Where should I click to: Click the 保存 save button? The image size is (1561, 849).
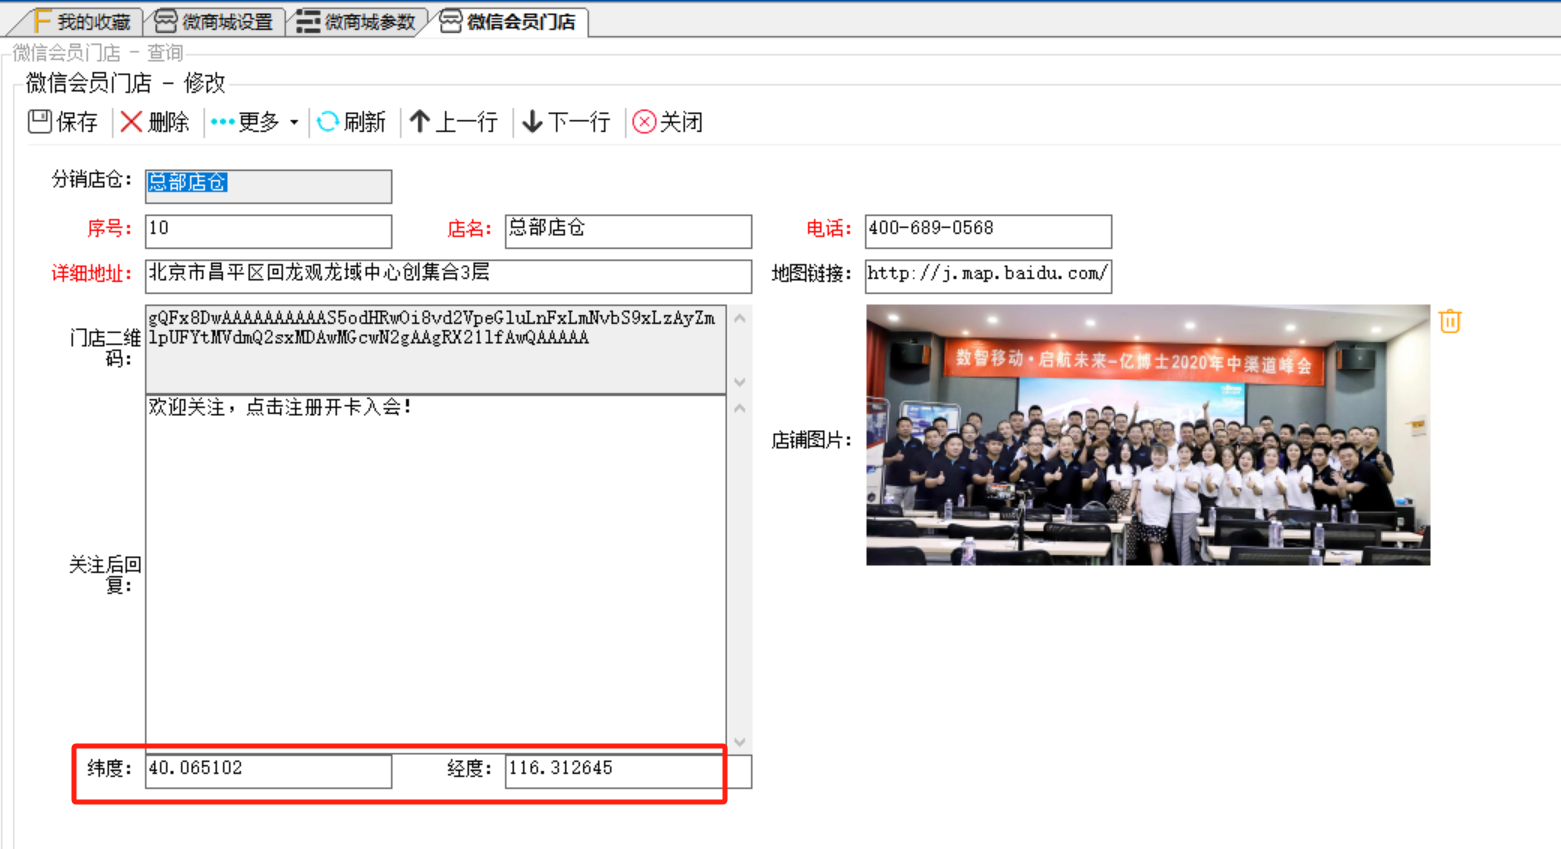pyautogui.click(x=63, y=122)
